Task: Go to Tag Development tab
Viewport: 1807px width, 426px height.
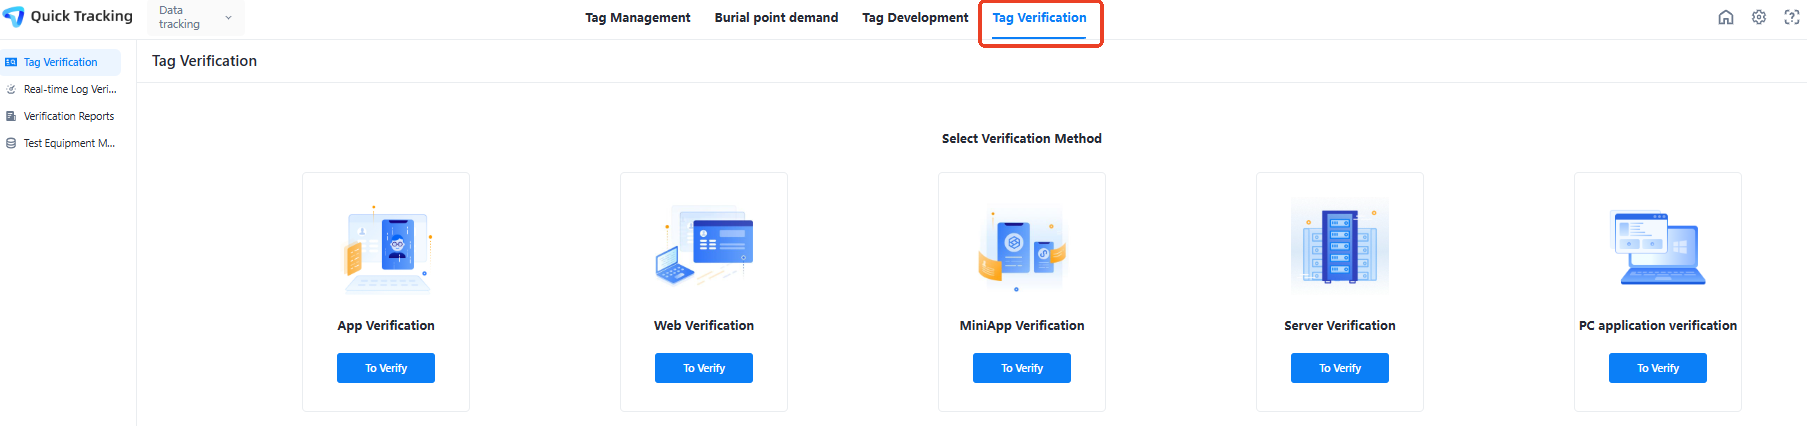Action: coord(915,18)
